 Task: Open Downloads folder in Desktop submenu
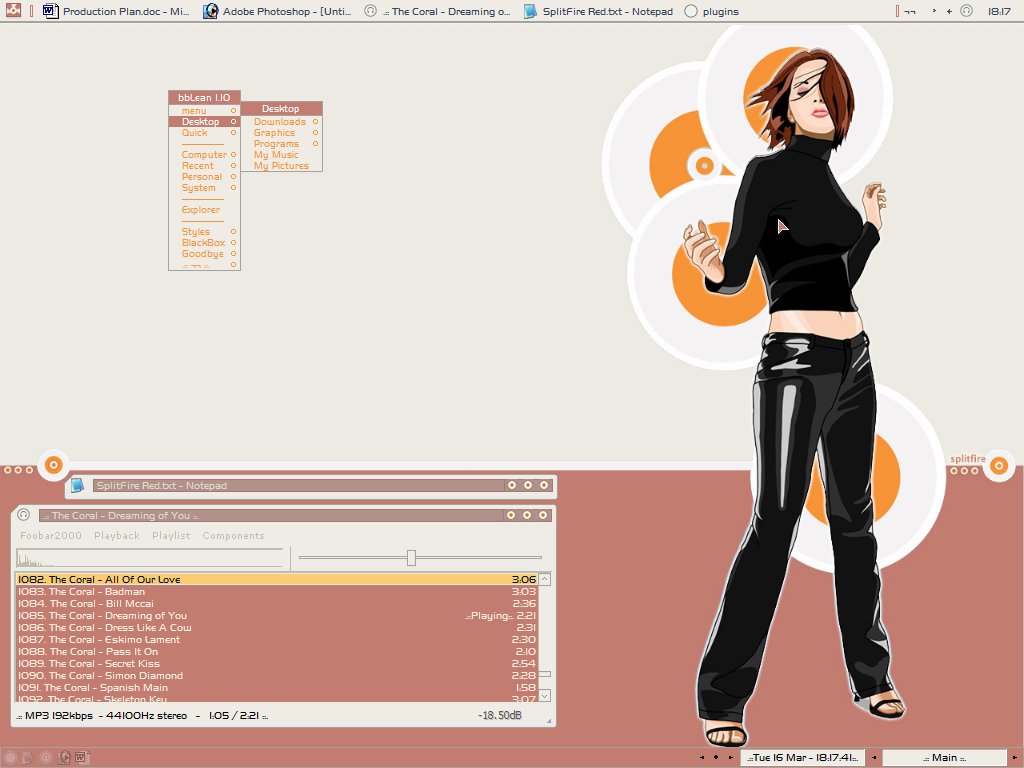pyautogui.click(x=281, y=121)
